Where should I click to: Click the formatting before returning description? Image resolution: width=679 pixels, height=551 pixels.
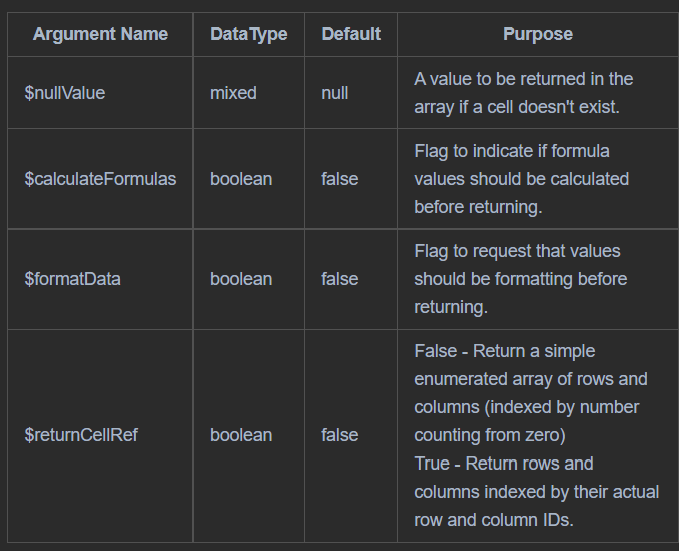click(520, 279)
